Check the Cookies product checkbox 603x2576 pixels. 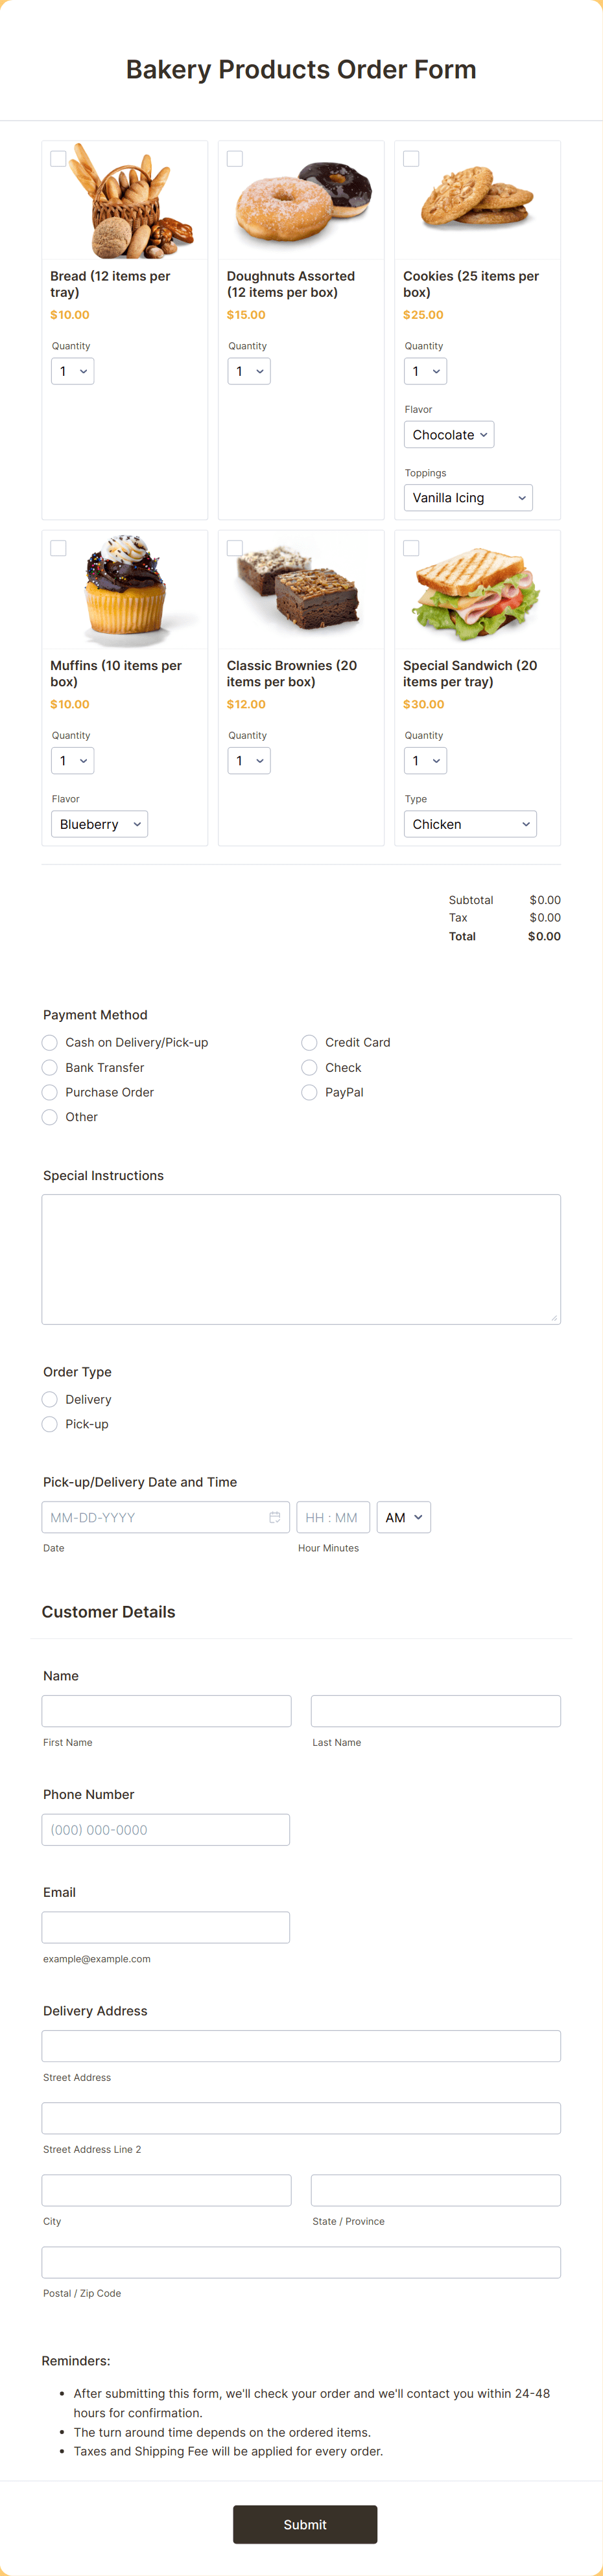(410, 158)
